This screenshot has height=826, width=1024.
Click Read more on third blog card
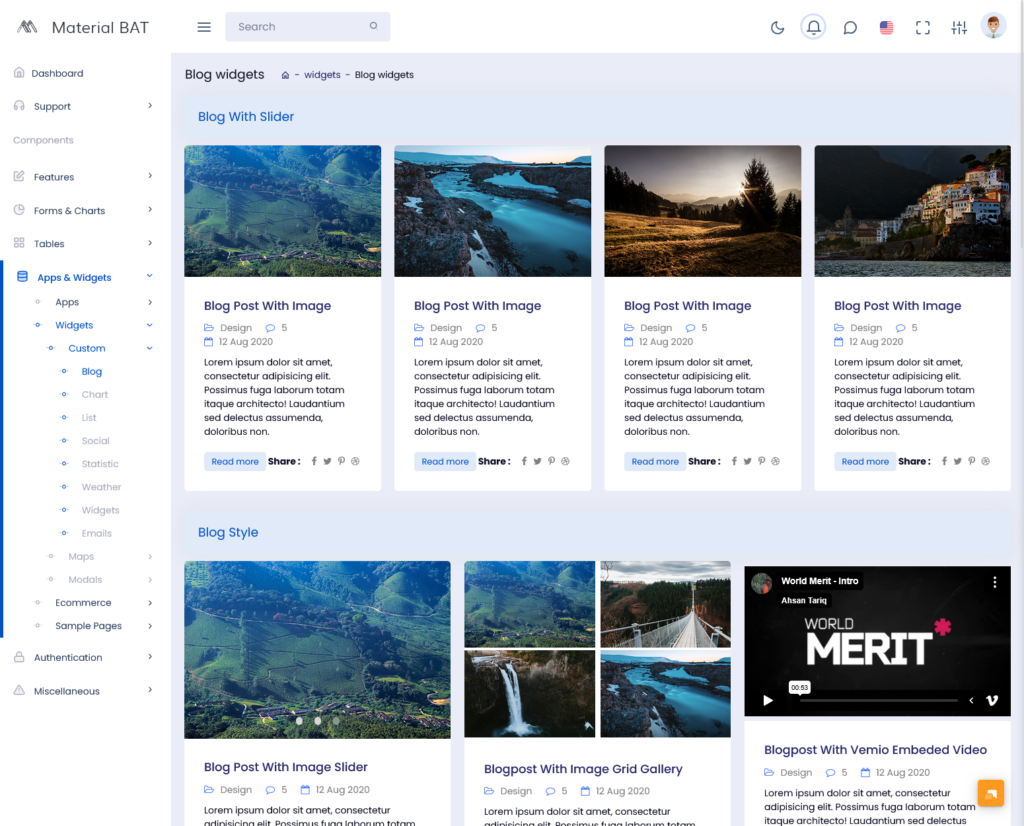click(x=655, y=461)
